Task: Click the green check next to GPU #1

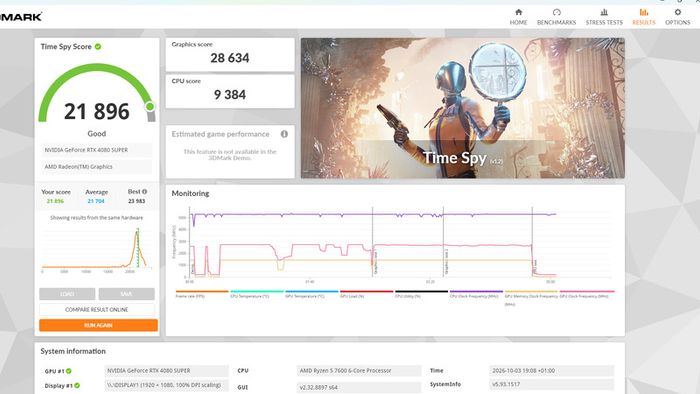Action: pos(69,371)
